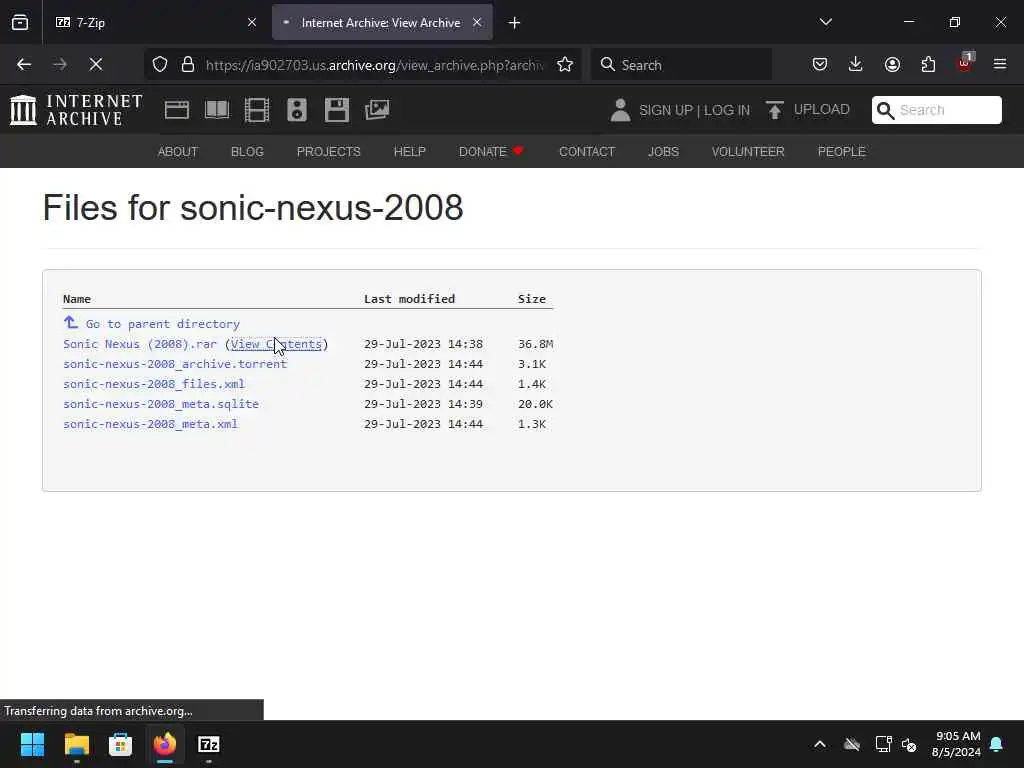Open the Software floppy disk icon
The height and width of the screenshot is (768, 1024).
337,110
